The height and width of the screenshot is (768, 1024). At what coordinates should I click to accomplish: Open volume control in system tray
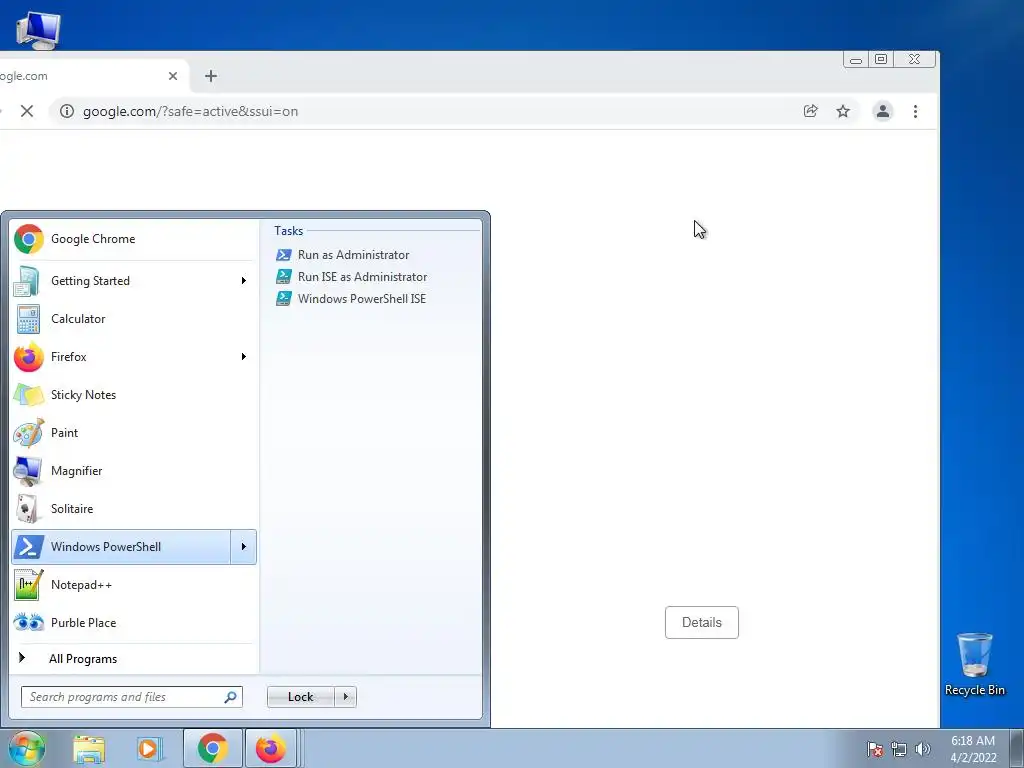923,749
